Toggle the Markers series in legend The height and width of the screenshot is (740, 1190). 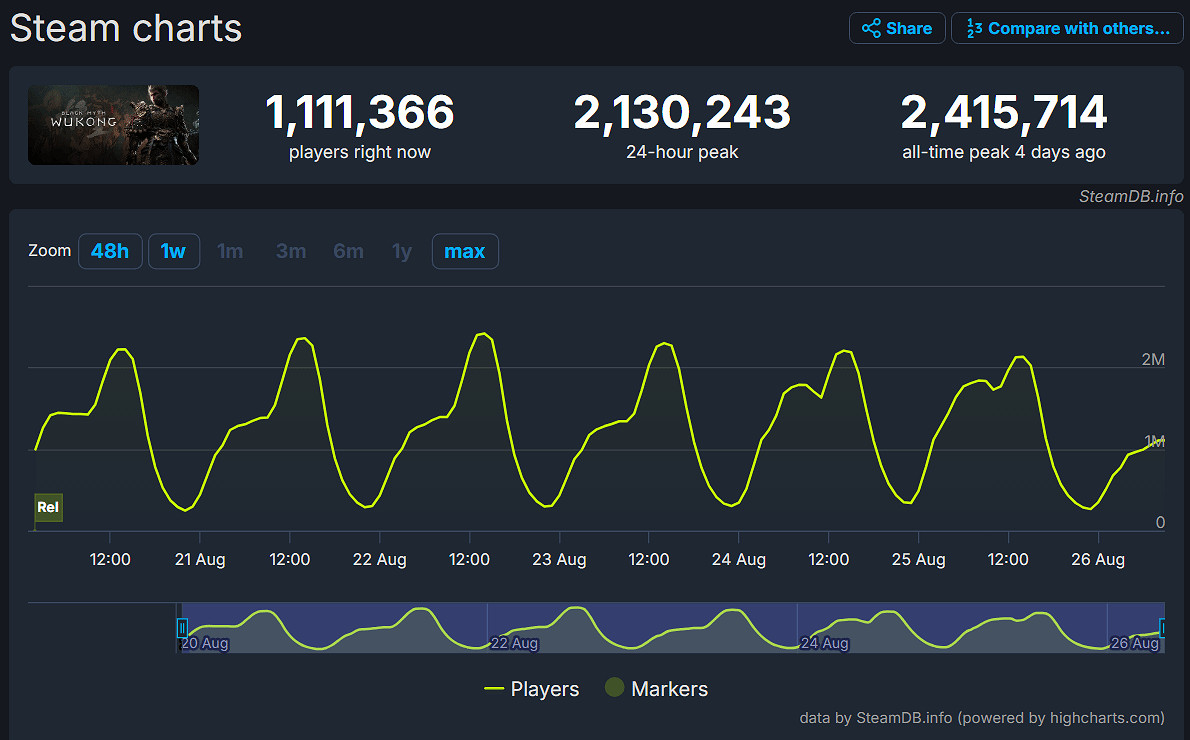656,689
